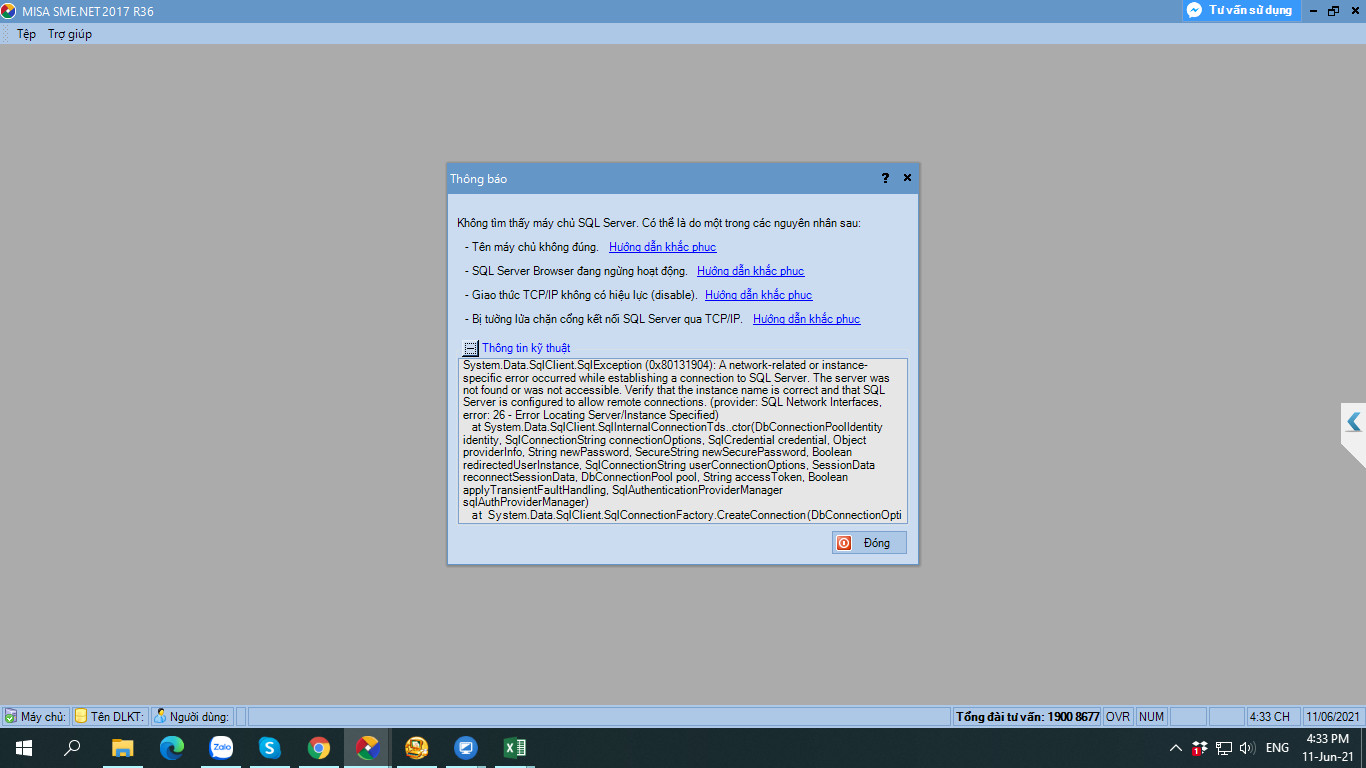Image resolution: width=1366 pixels, height=768 pixels.
Task: Click the Máy chủ status bar icon
Action: [x=11, y=717]
